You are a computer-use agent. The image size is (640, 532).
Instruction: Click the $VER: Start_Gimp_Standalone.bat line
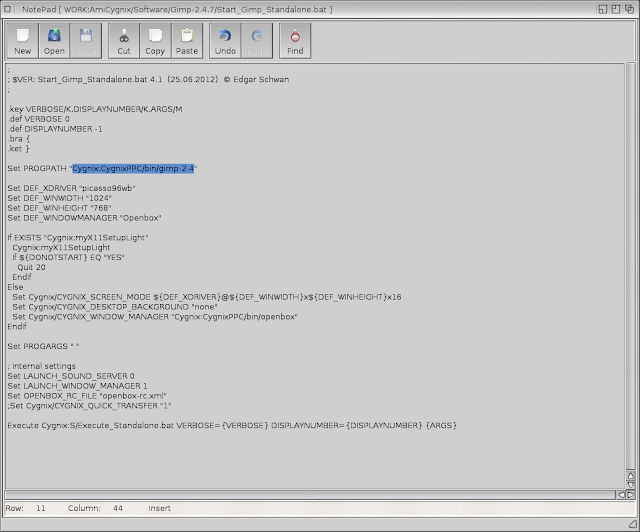tap(148, 79)
